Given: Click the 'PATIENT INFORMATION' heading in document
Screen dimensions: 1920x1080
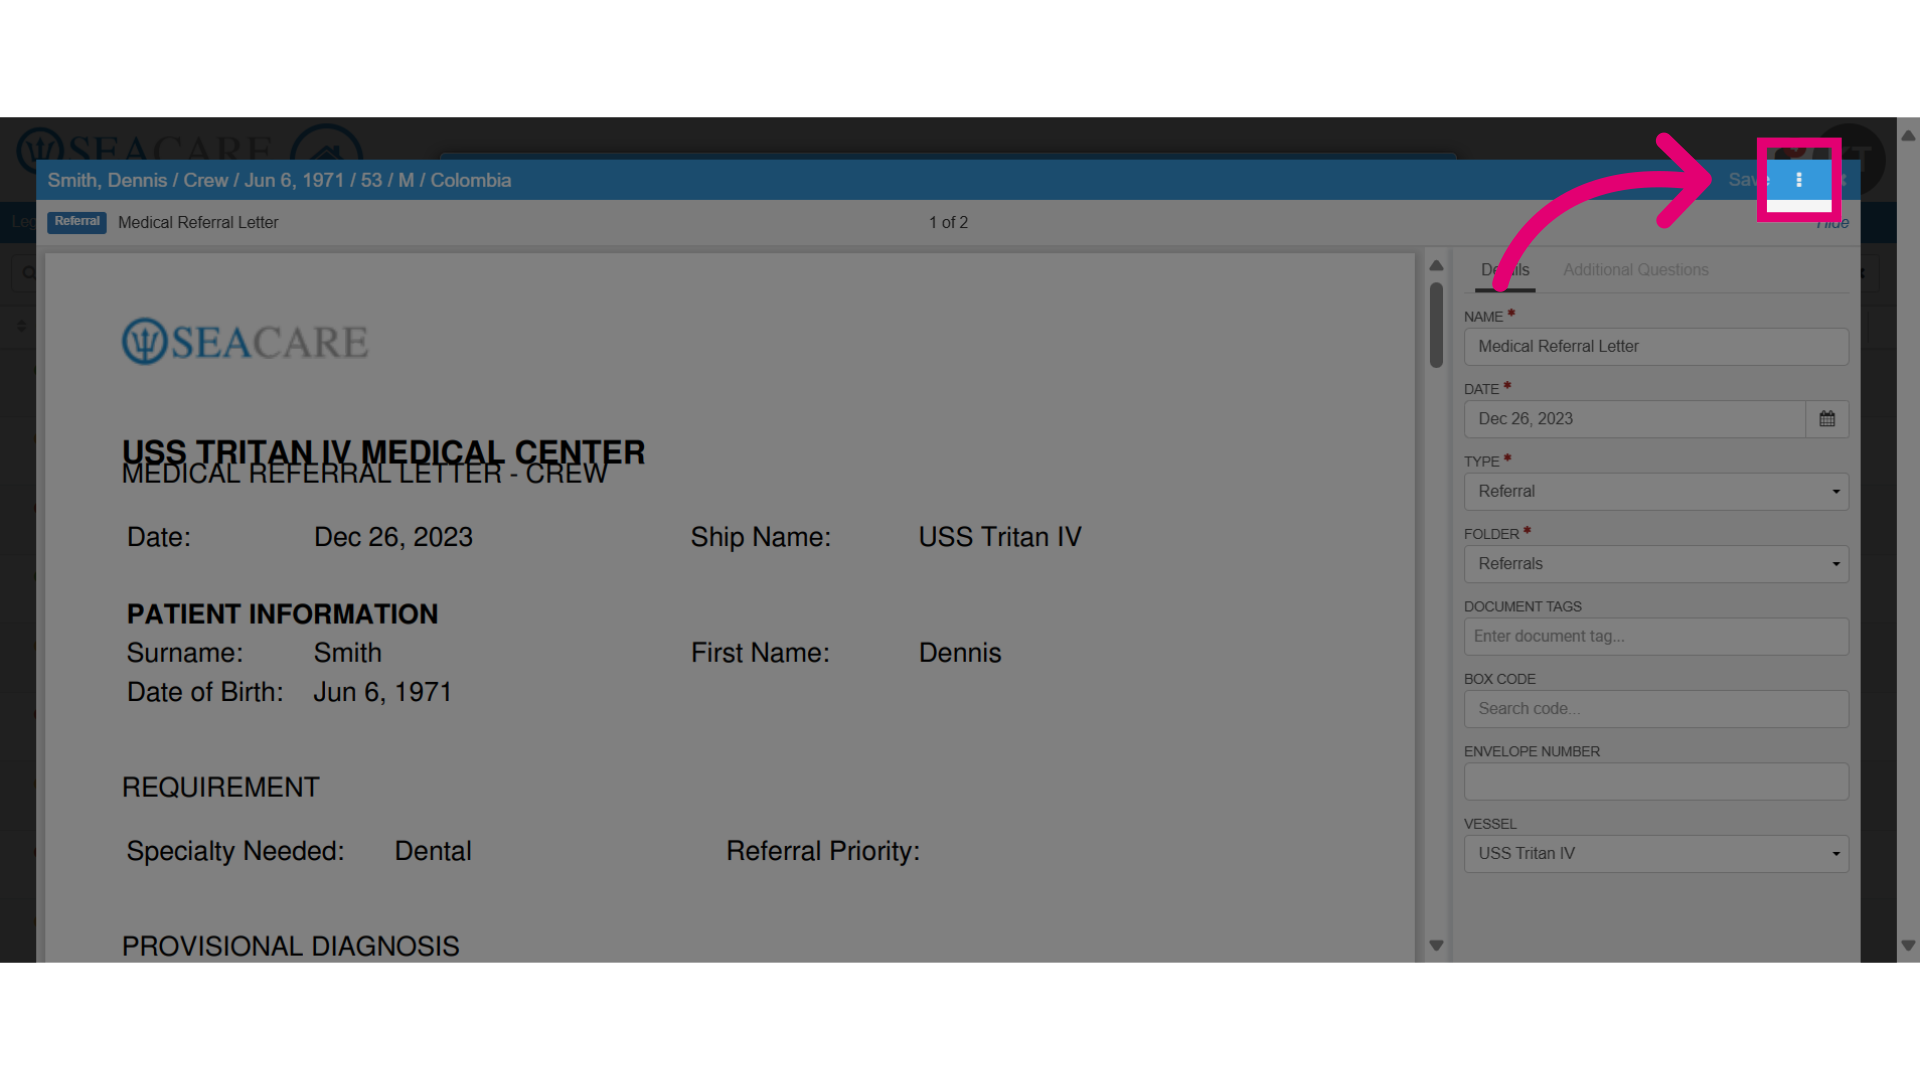Looking at the screenshot, I should (282, 614).
